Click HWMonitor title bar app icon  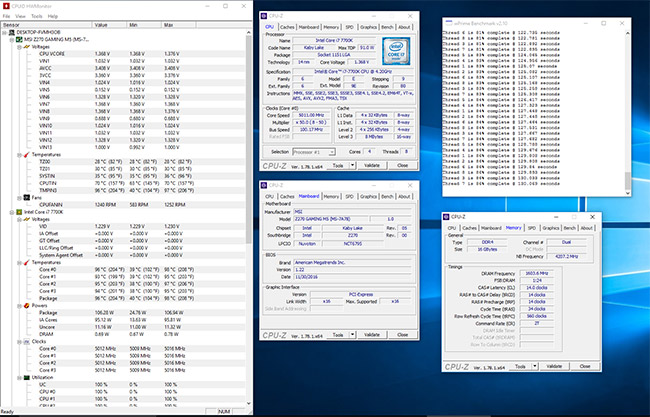pyautogui.click(x=5, y=6)
